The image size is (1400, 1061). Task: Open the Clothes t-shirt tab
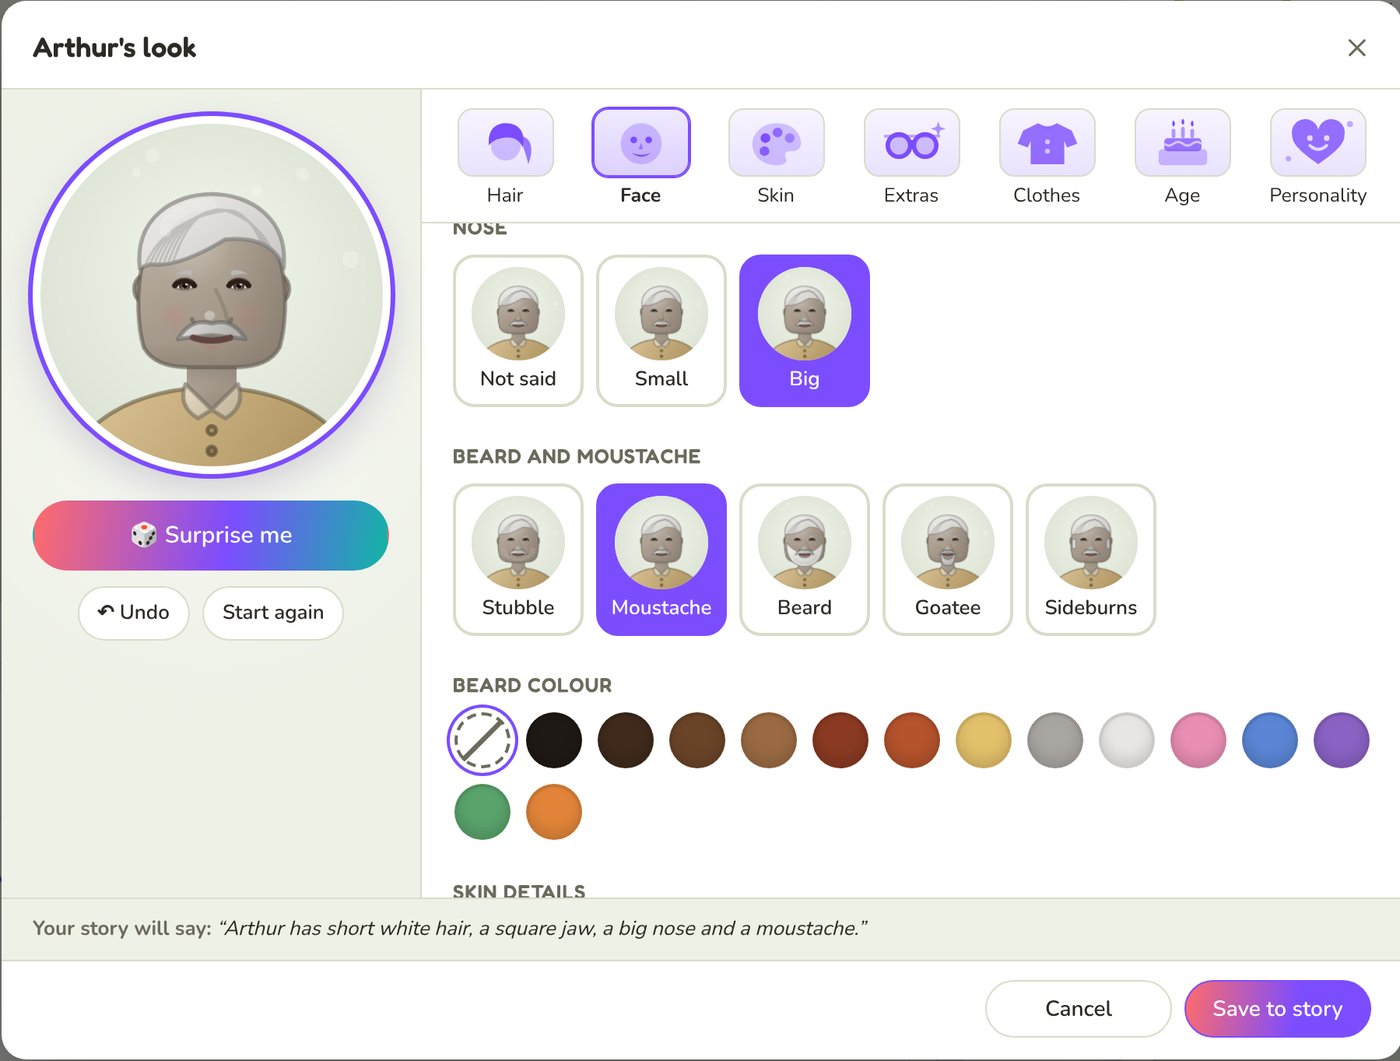(x=1047, y=158)
